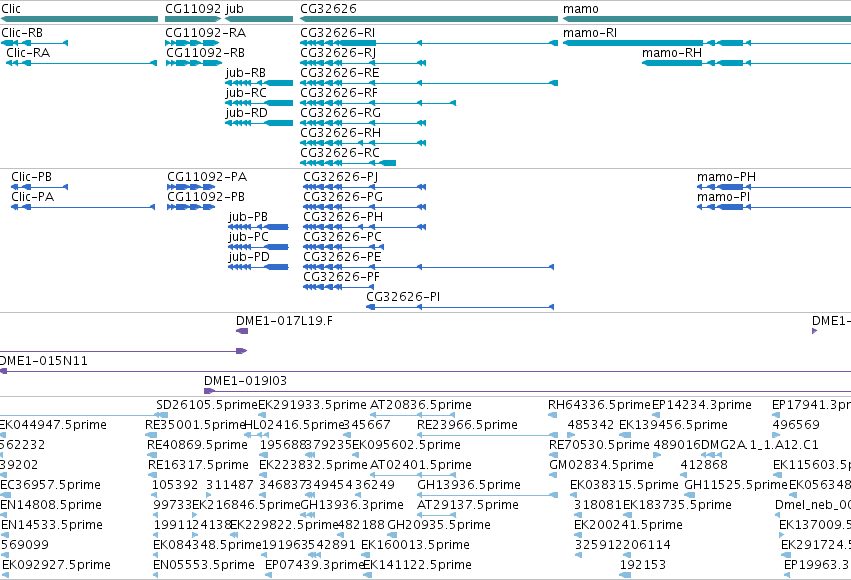Image resolution: width=851 pixels, height=580 pixels.
Task: Open protein label CG32626-PC
Action: click(342, 237)
